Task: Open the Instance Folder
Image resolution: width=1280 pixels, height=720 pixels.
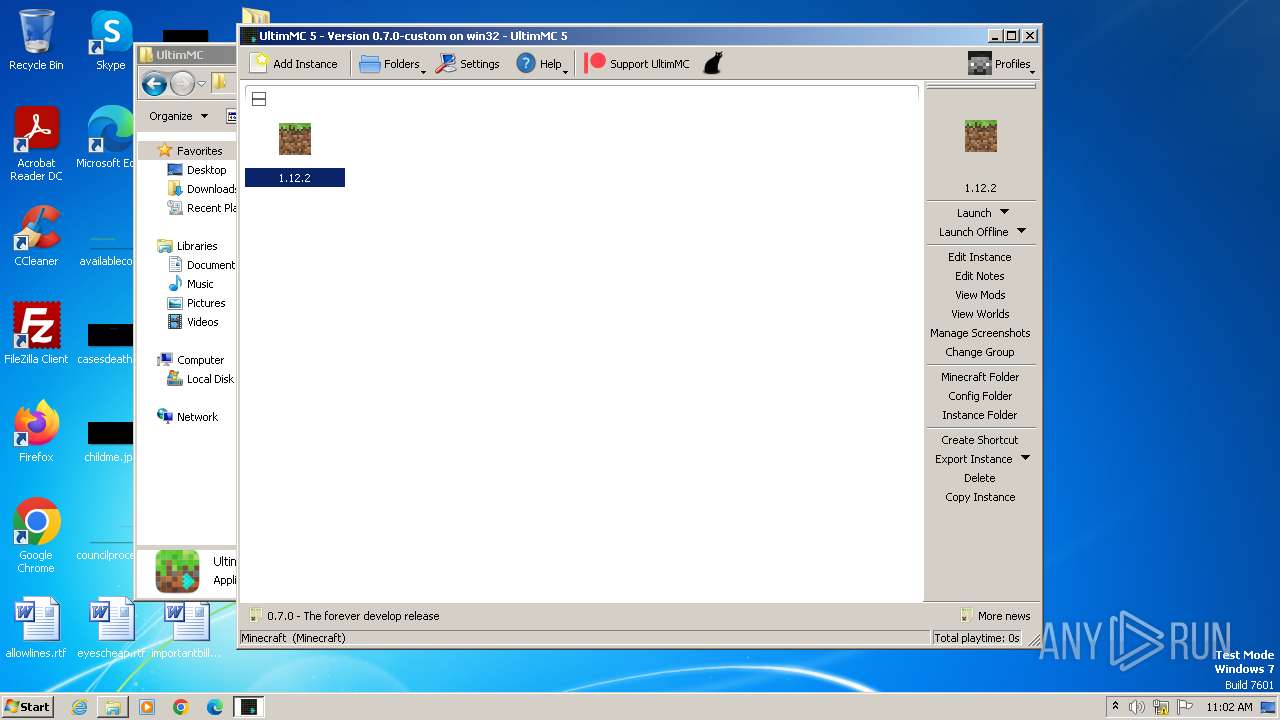Action: pos(980,415)
